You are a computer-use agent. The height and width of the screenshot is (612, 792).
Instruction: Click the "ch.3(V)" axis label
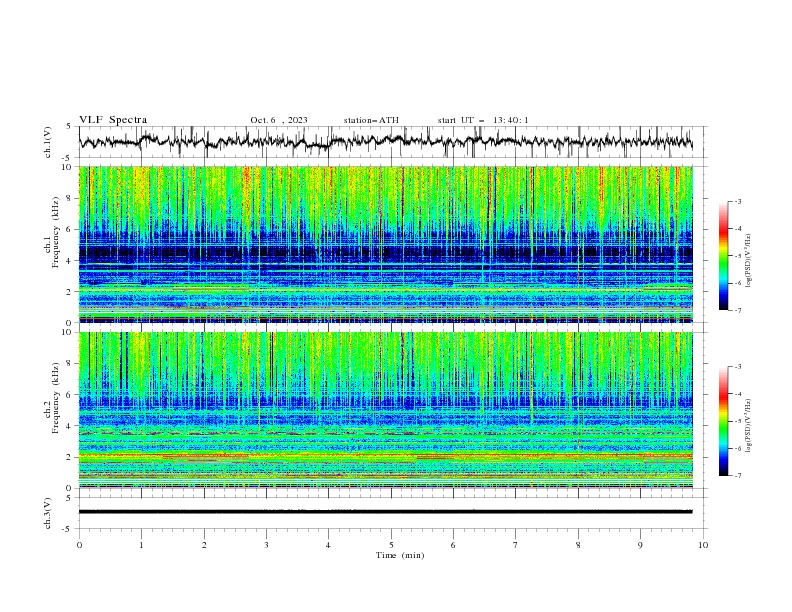pos(48,513)
